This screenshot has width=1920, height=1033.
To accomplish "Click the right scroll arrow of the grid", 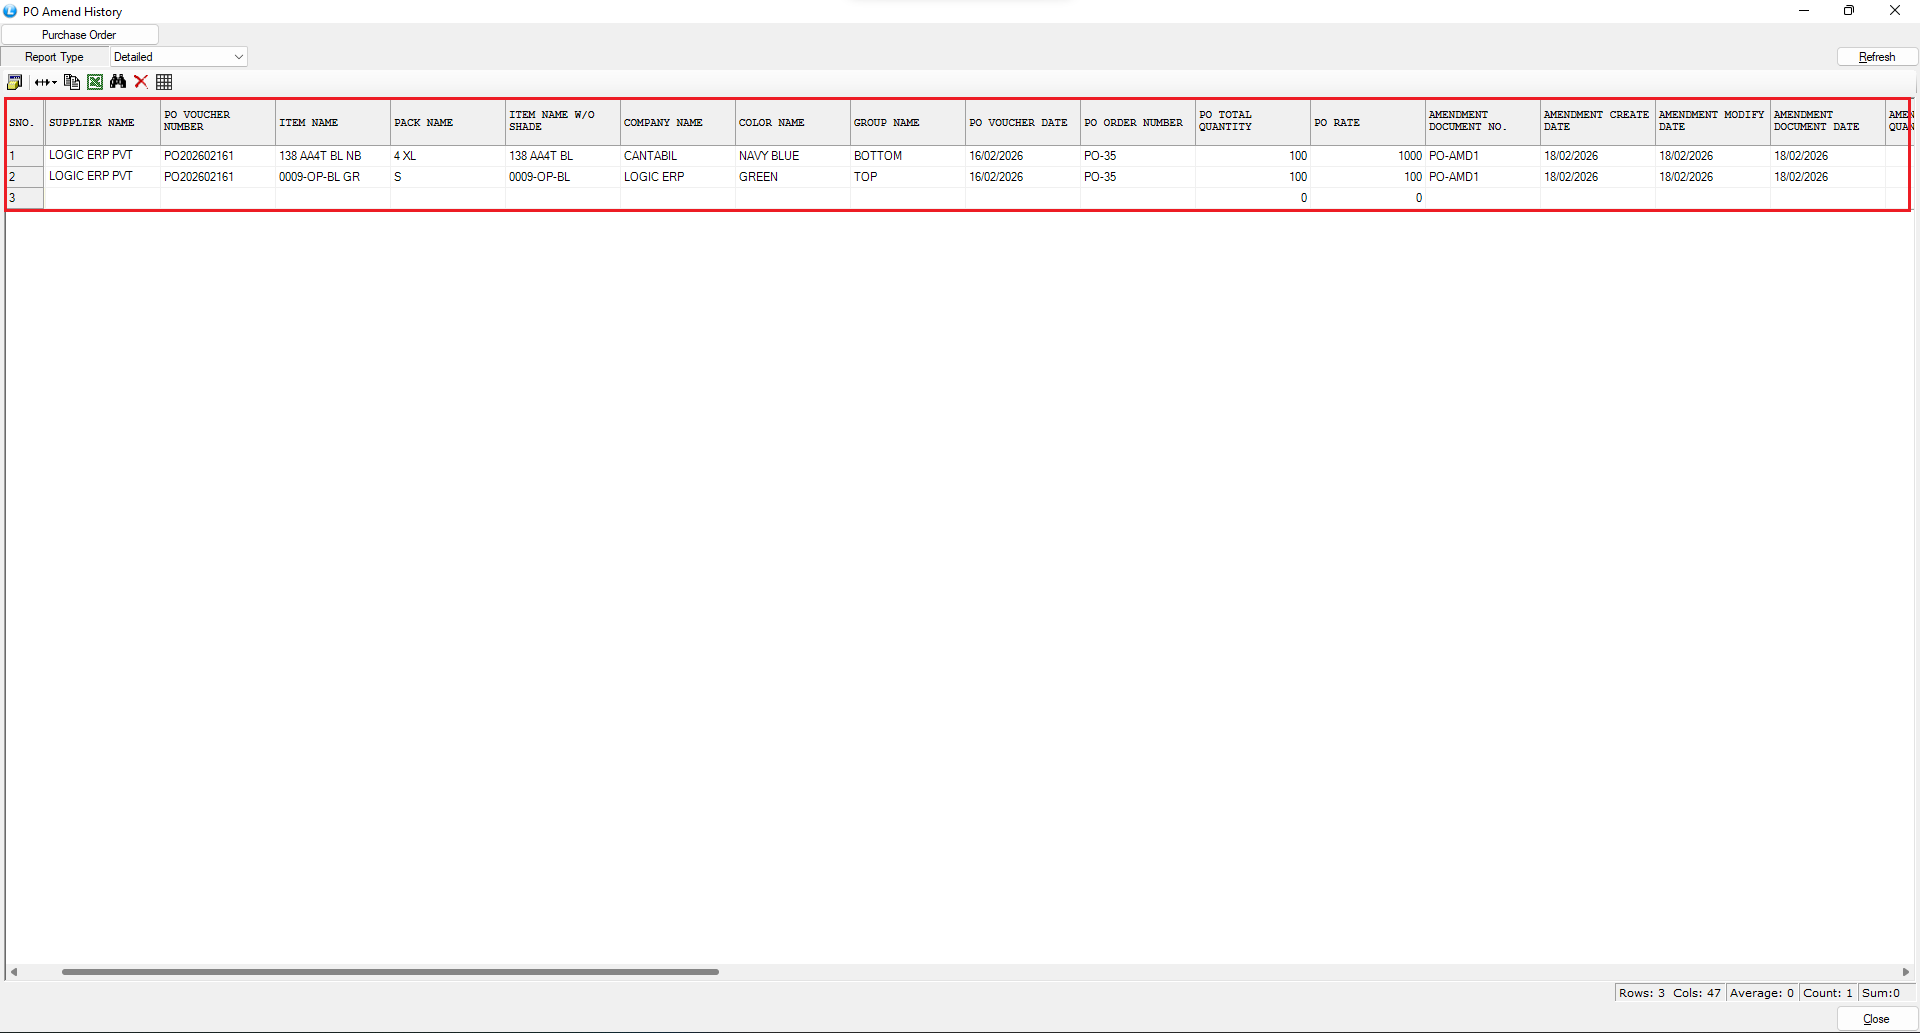I will click(1905, 971).
